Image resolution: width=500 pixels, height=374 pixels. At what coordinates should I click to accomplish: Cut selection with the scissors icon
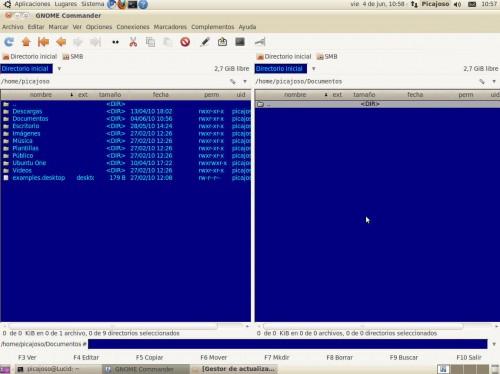coord(133,42)
